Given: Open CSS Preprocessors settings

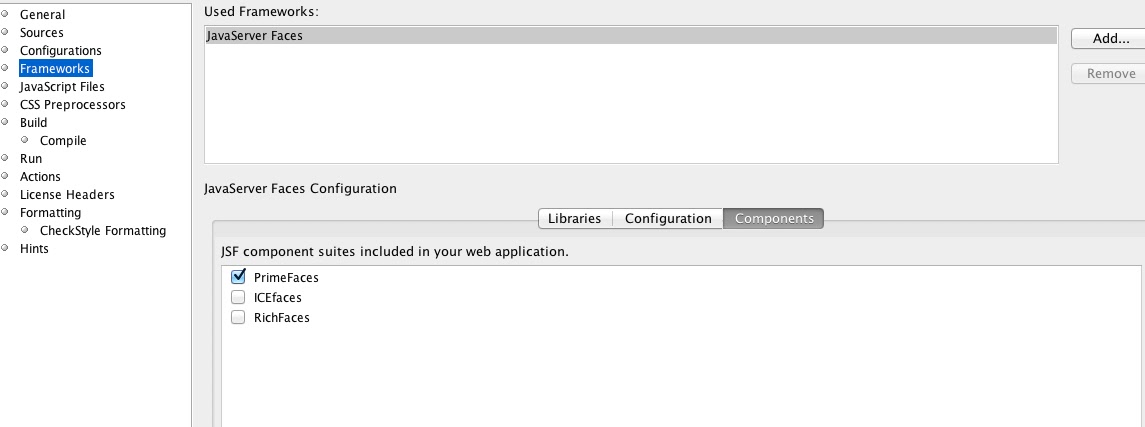Looking at the screenshot, I should pos(72,105).
